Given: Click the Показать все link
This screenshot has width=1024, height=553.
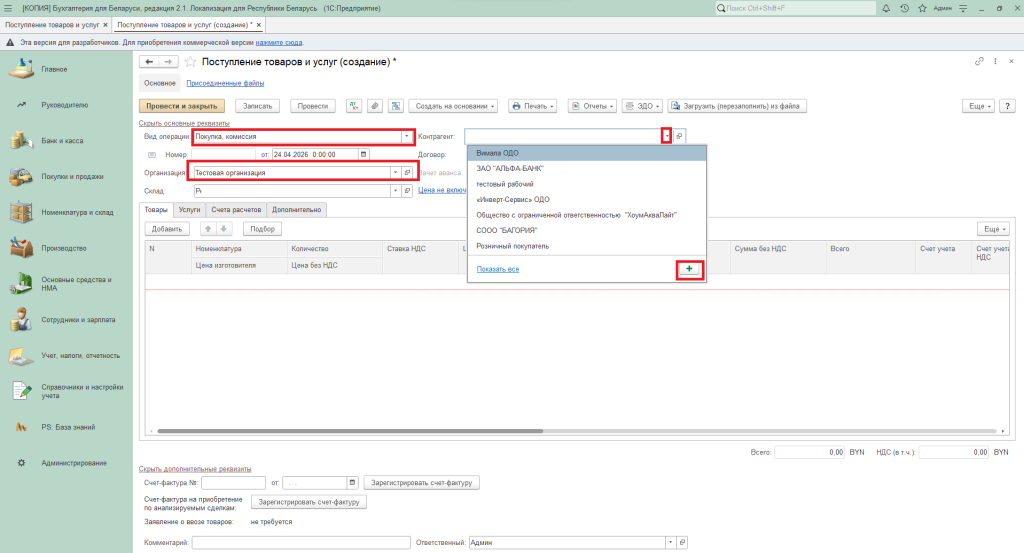Looking at the screenshot, I should (498, 269).
